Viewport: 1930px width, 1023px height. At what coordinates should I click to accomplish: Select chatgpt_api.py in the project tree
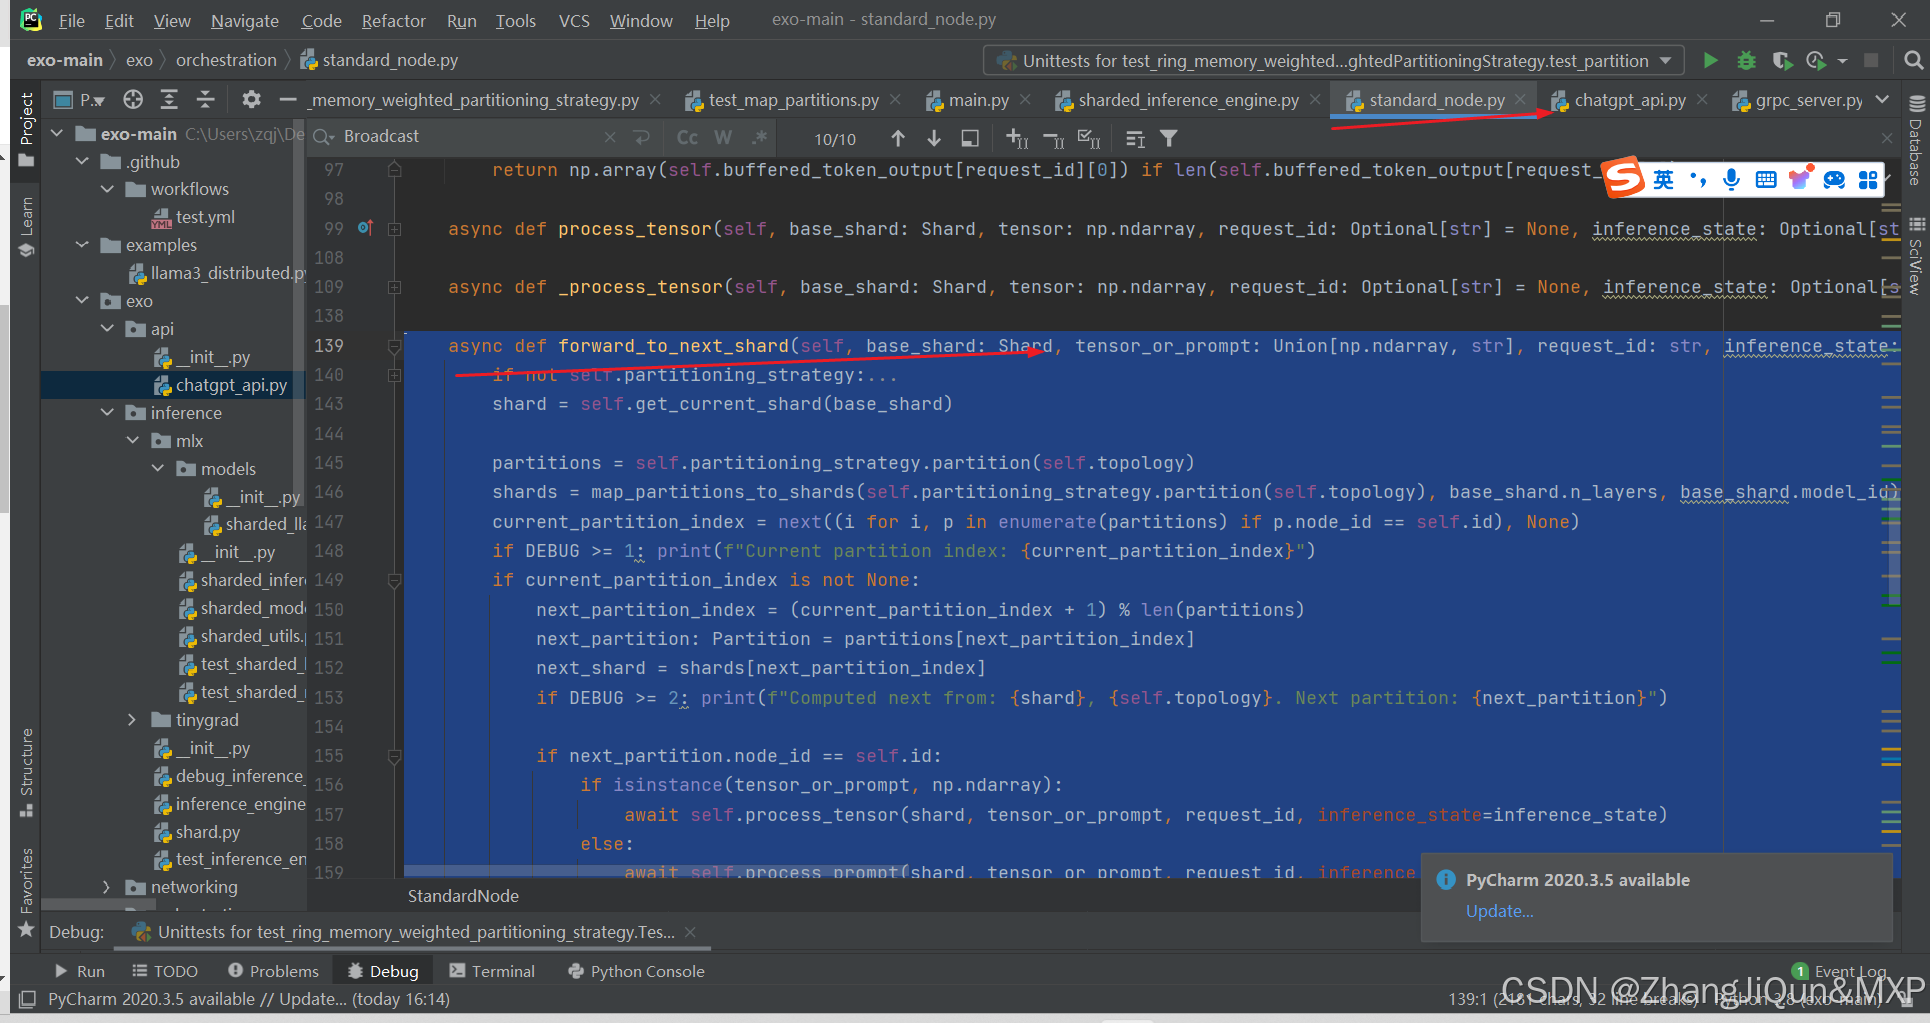pos(231,385)
